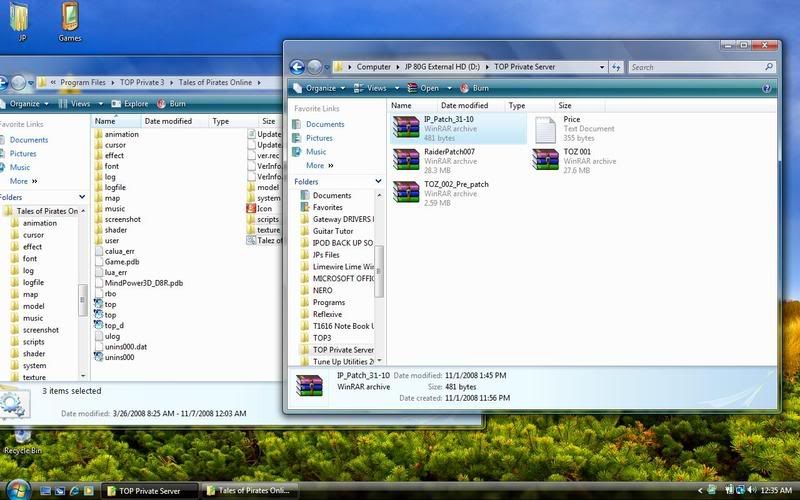
Task: Open the JP desktop folder icon
Action: pyautogui.click(x=18, y=18)
